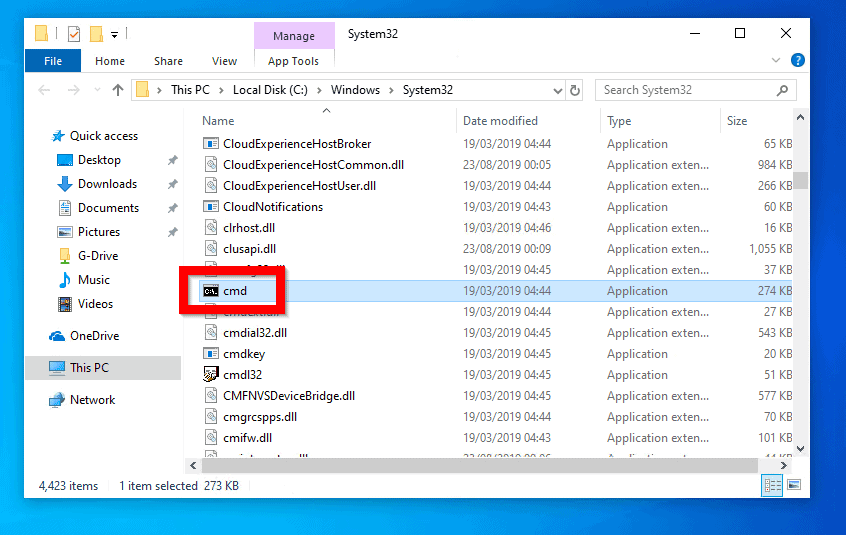The width and height of the screenshot is (846, 535).
Task: Click the Properties quick access toolbar icon
Action: 73,34
